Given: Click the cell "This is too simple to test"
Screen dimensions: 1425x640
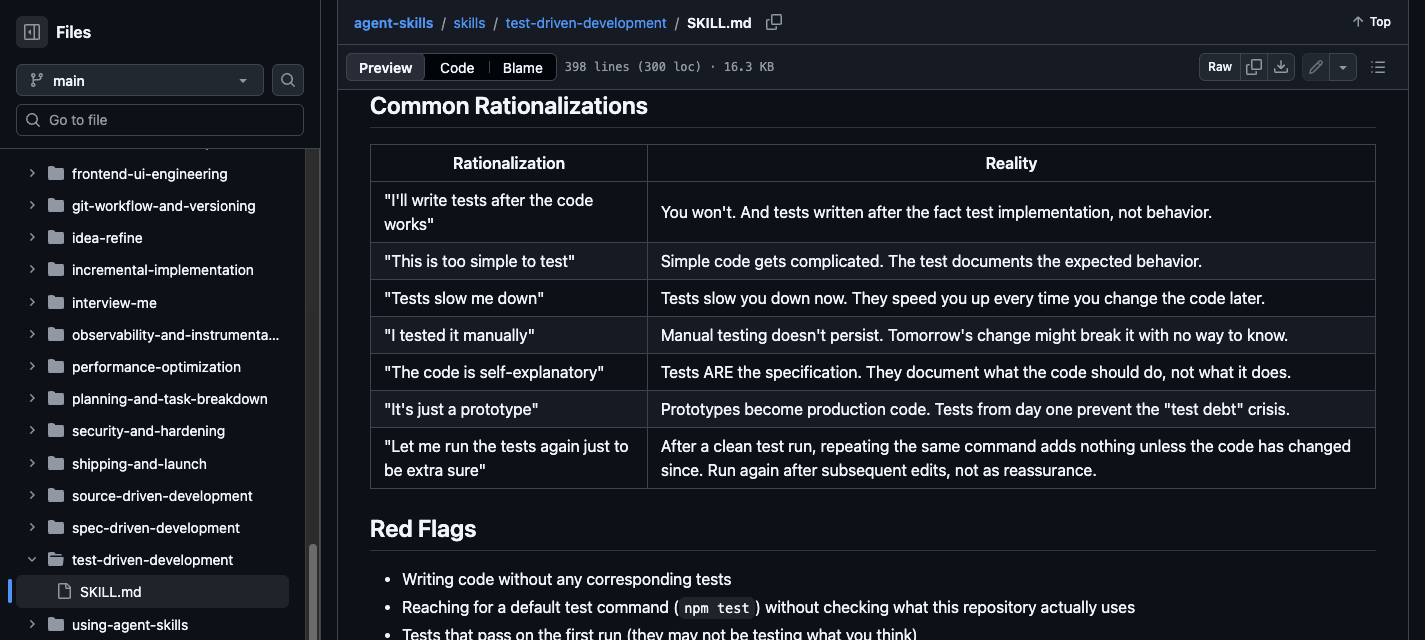Looking at the screenshot, I should tap(509, 261).
